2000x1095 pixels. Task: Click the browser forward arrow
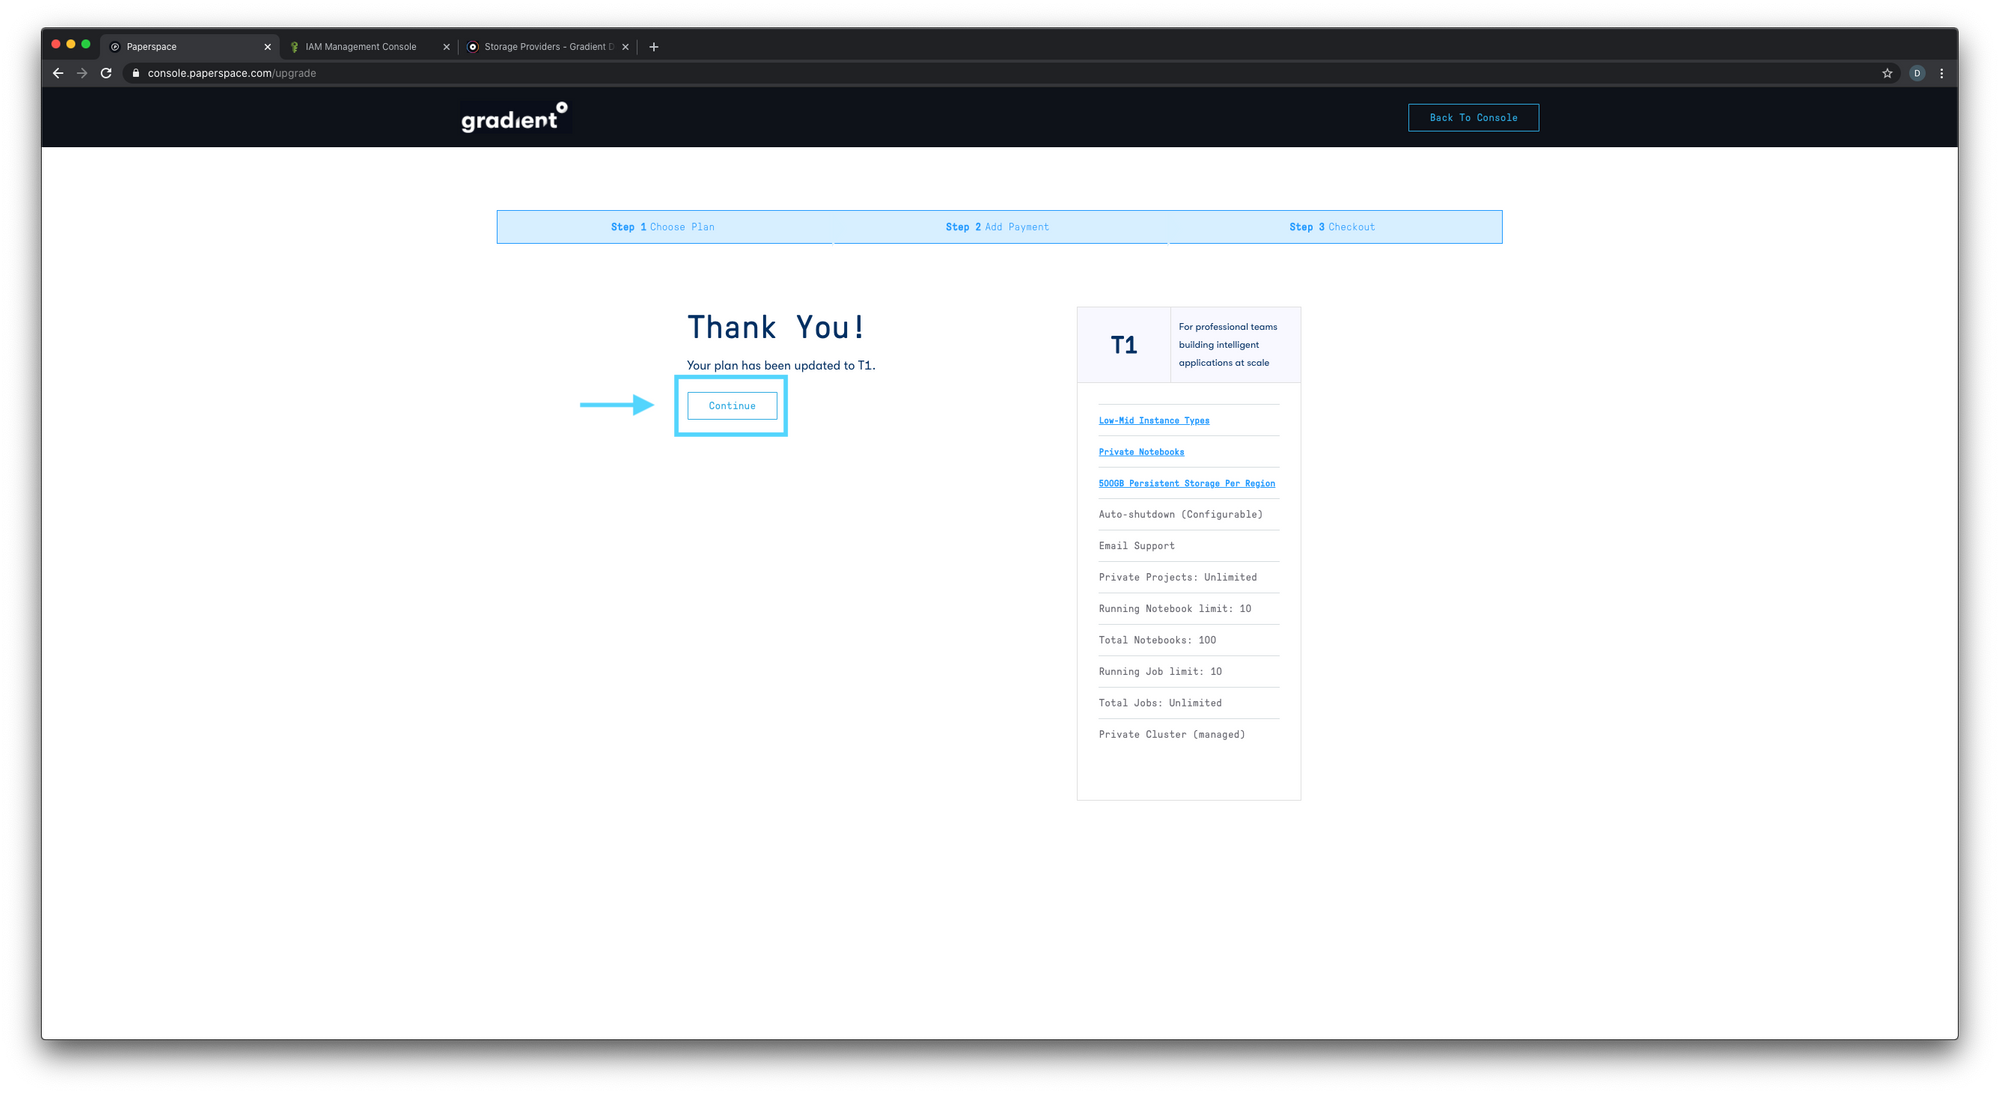(x=82, y=73)
